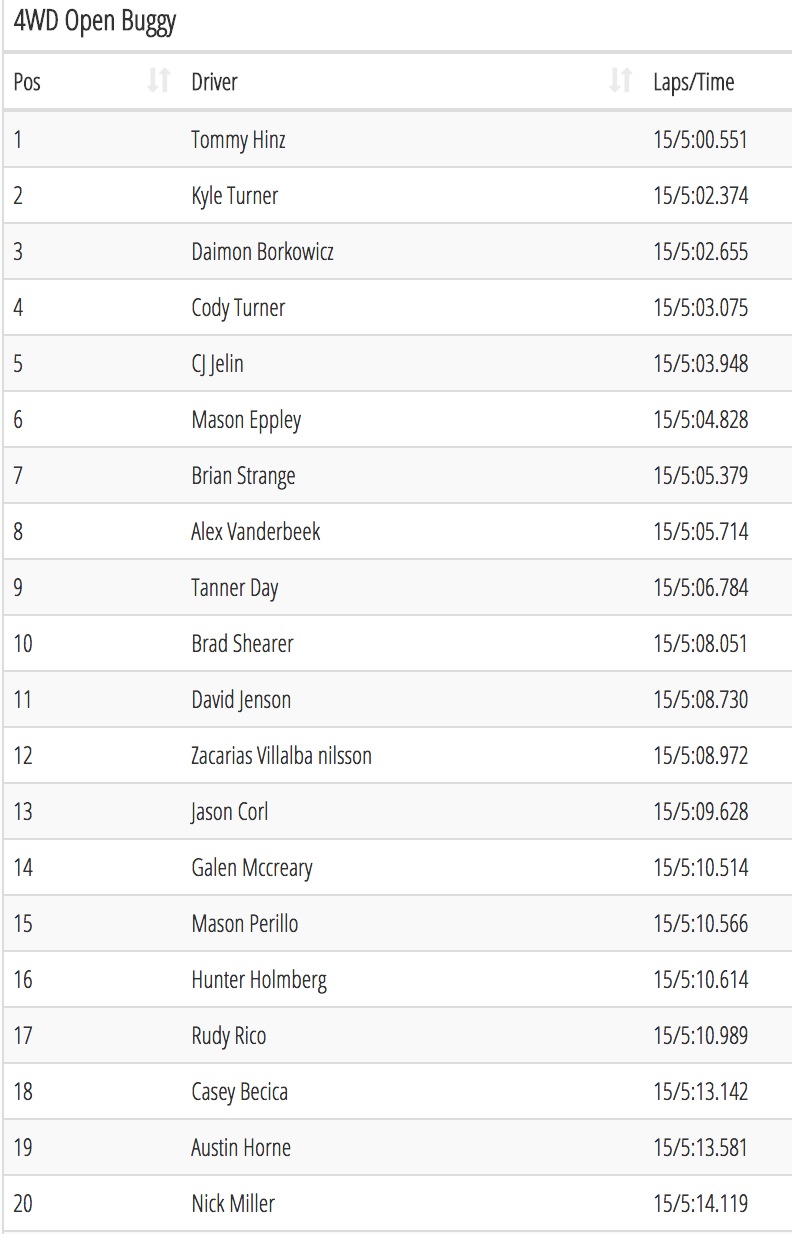Click Daimon Borkowicz entry
Viewport: 792px width, 1234px height.
[262, 252]
